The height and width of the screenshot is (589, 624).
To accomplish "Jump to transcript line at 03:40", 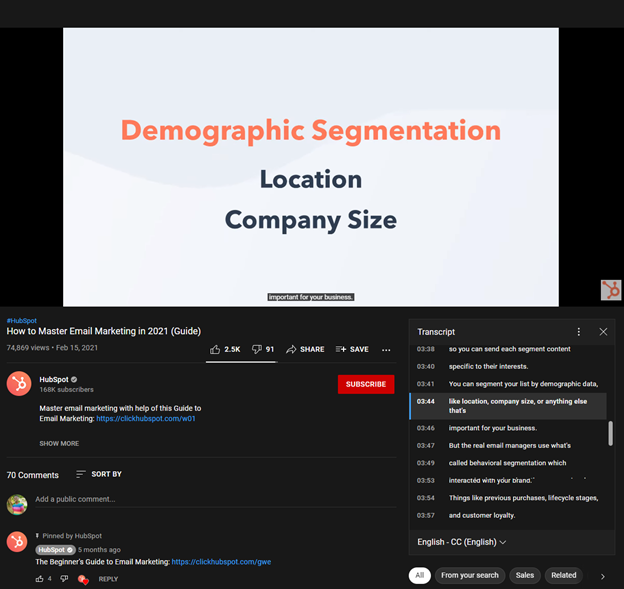I will (x=508, y=367).
